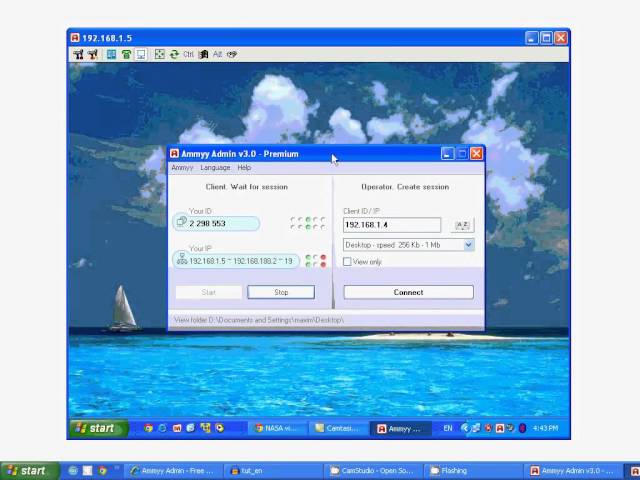Open the Ammyy menu
640x480 pixels.
(182, 168)
